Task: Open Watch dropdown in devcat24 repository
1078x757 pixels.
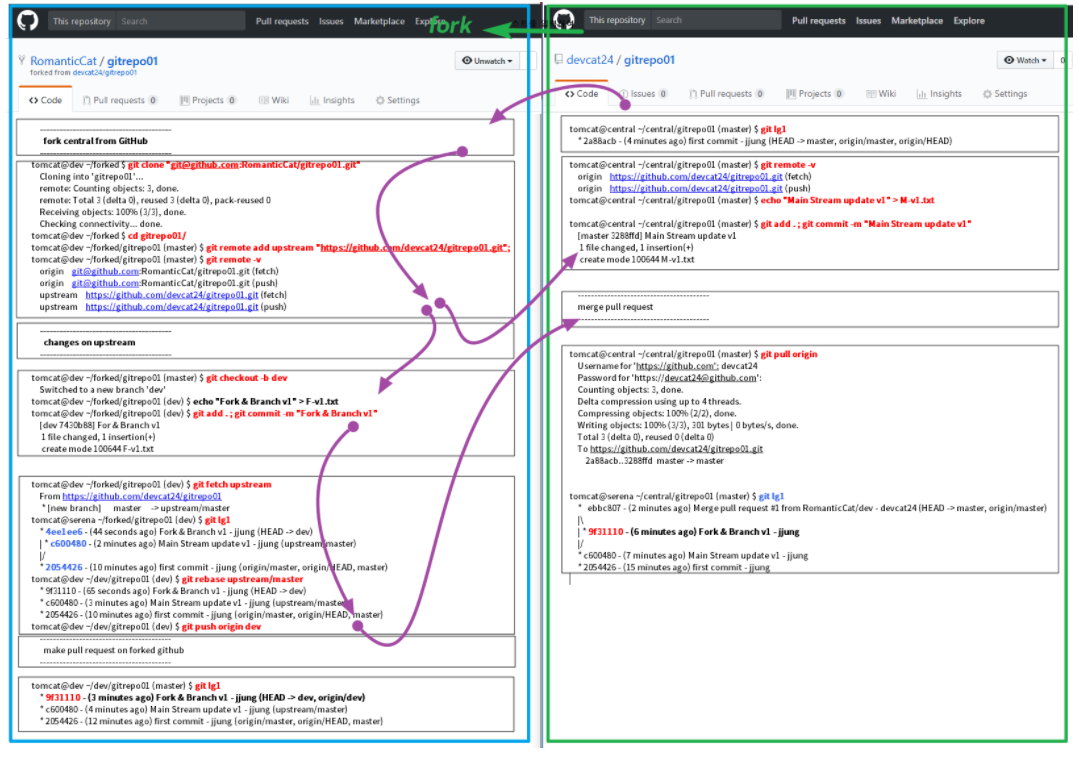Action: 1025,60
